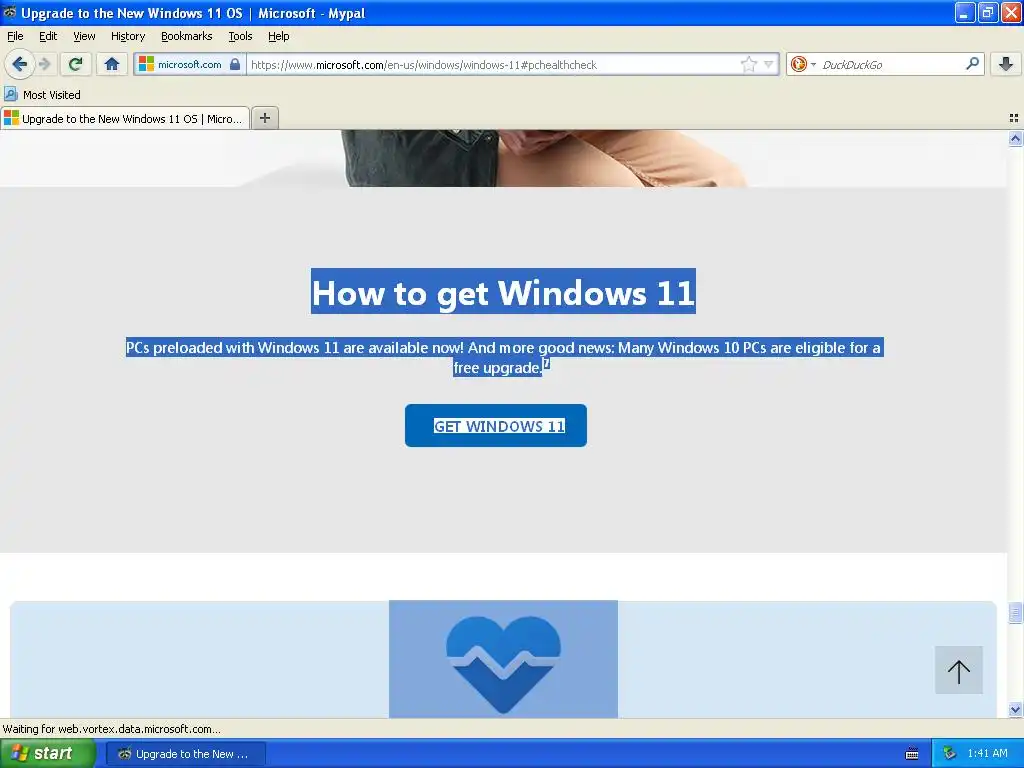Open the Bookmarks menu
The width and height of the screenshot is (1024, 768).
[x=187, y=36]
